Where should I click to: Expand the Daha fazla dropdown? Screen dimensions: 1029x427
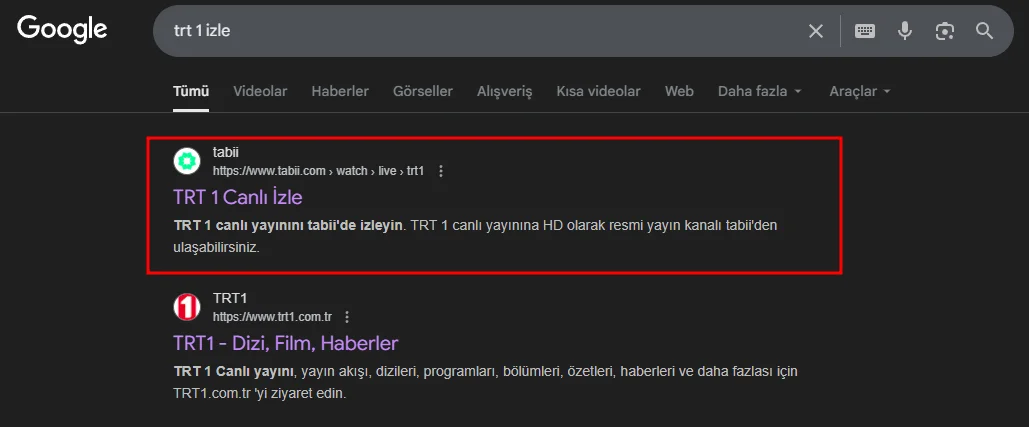pyautogui.click(x=760, y=91)
